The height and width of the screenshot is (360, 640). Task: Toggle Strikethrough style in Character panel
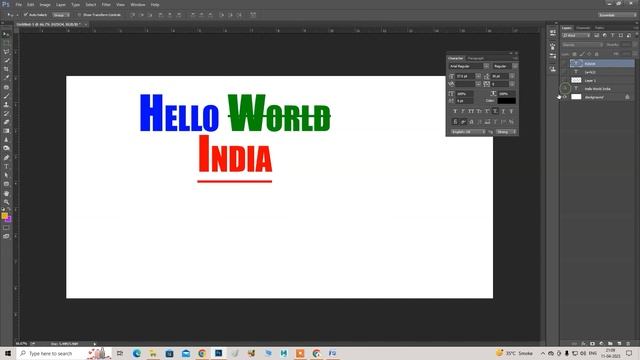511,111
